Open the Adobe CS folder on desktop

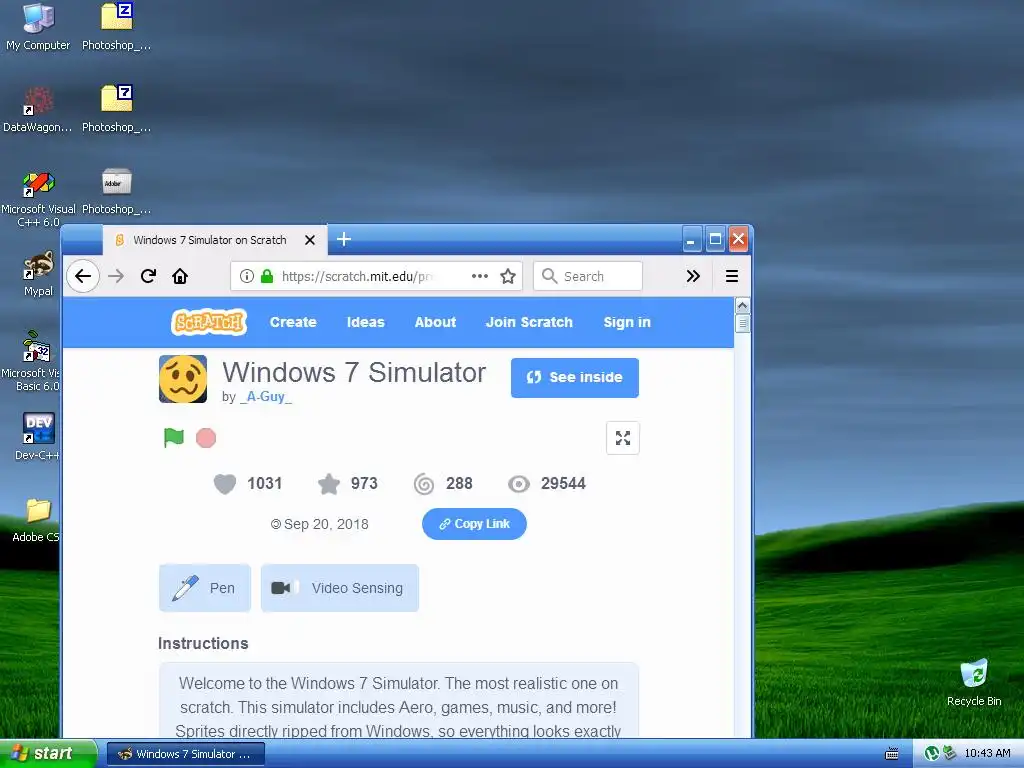(x=37, y=520)
